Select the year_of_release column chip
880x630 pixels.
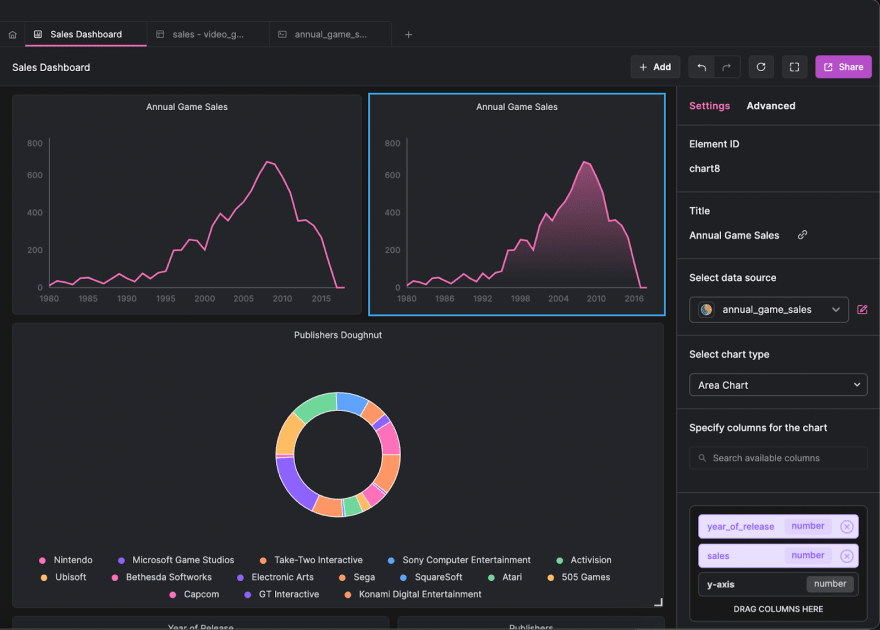778,526
